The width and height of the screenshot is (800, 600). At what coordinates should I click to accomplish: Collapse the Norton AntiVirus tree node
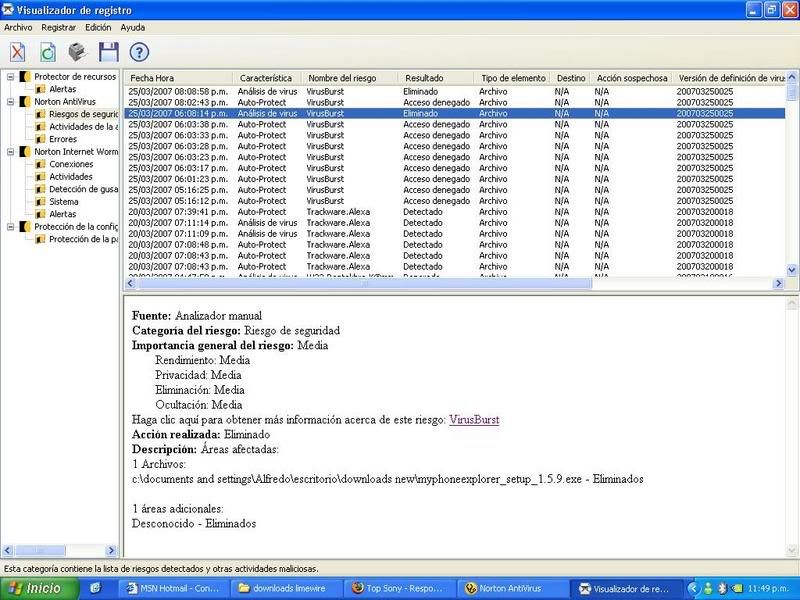point(10,102)
